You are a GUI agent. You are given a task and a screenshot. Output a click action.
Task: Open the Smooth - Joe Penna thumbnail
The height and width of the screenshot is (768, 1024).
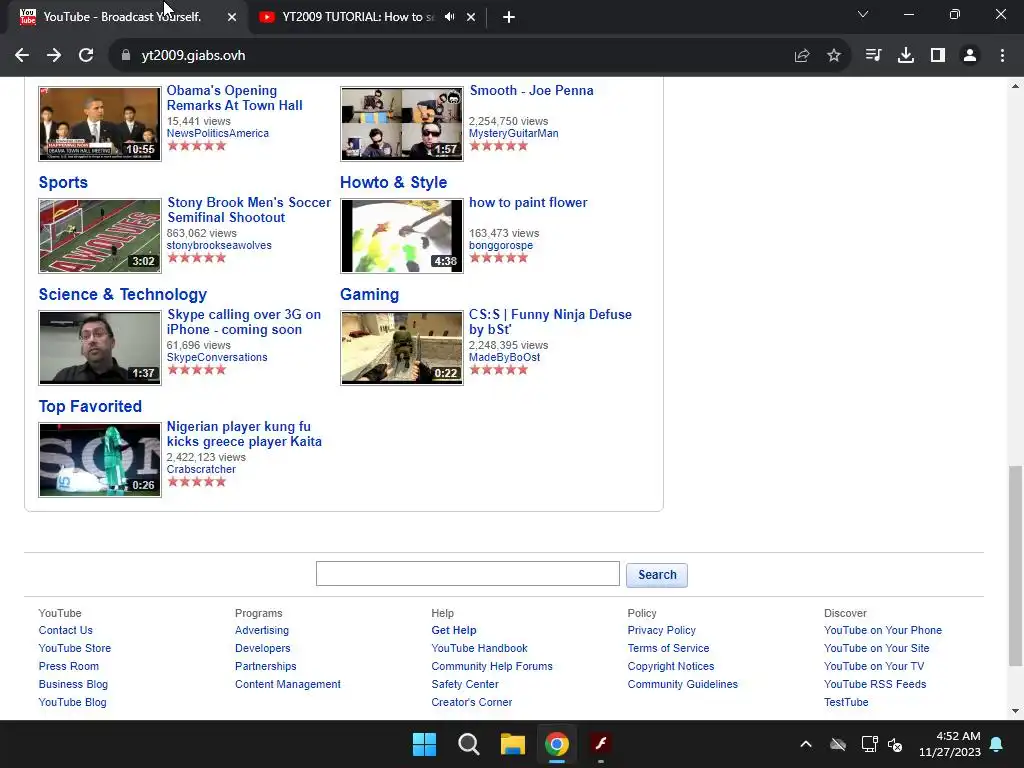tap(402, 124)
